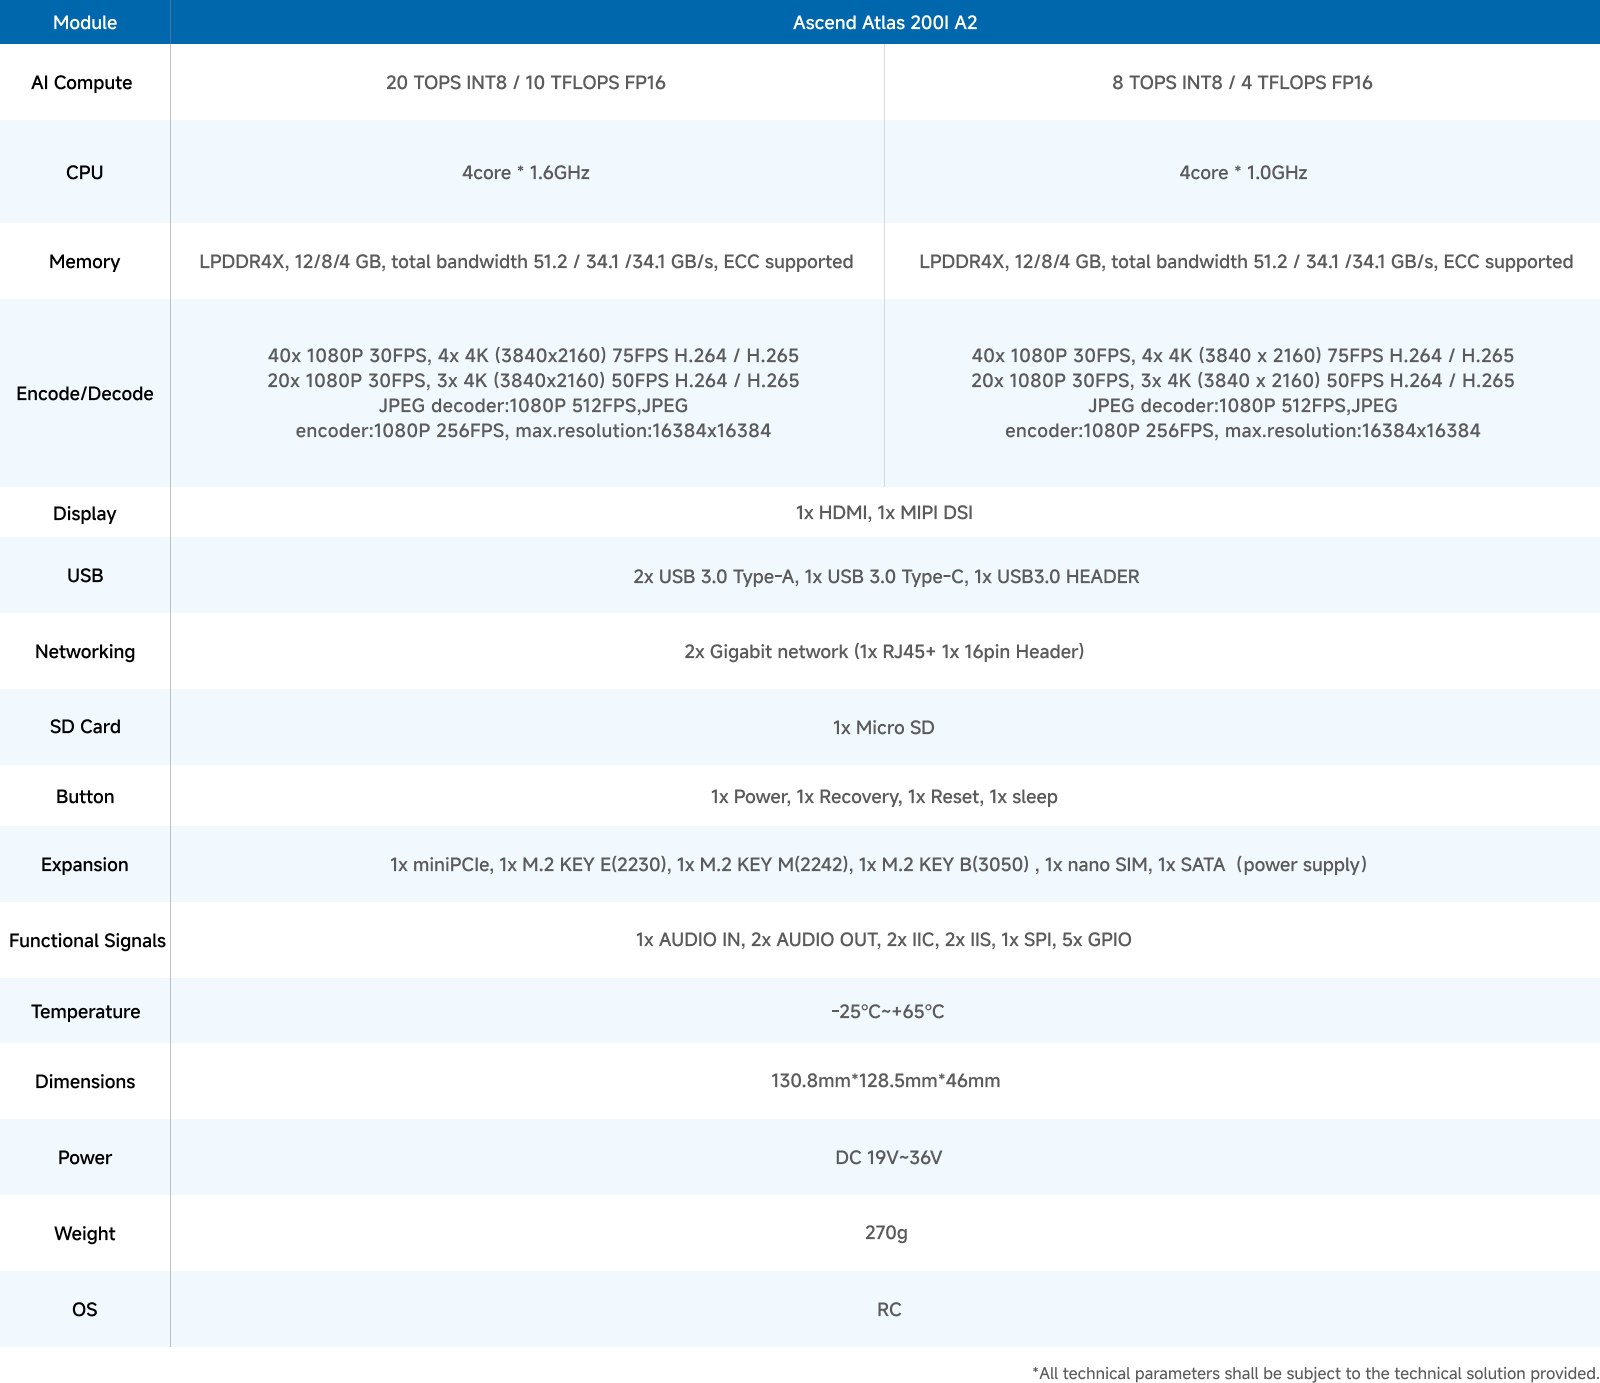Click the 'AI Compute' row label
This screenshot has width=1600, height=1383.
[x=82, y=83]
